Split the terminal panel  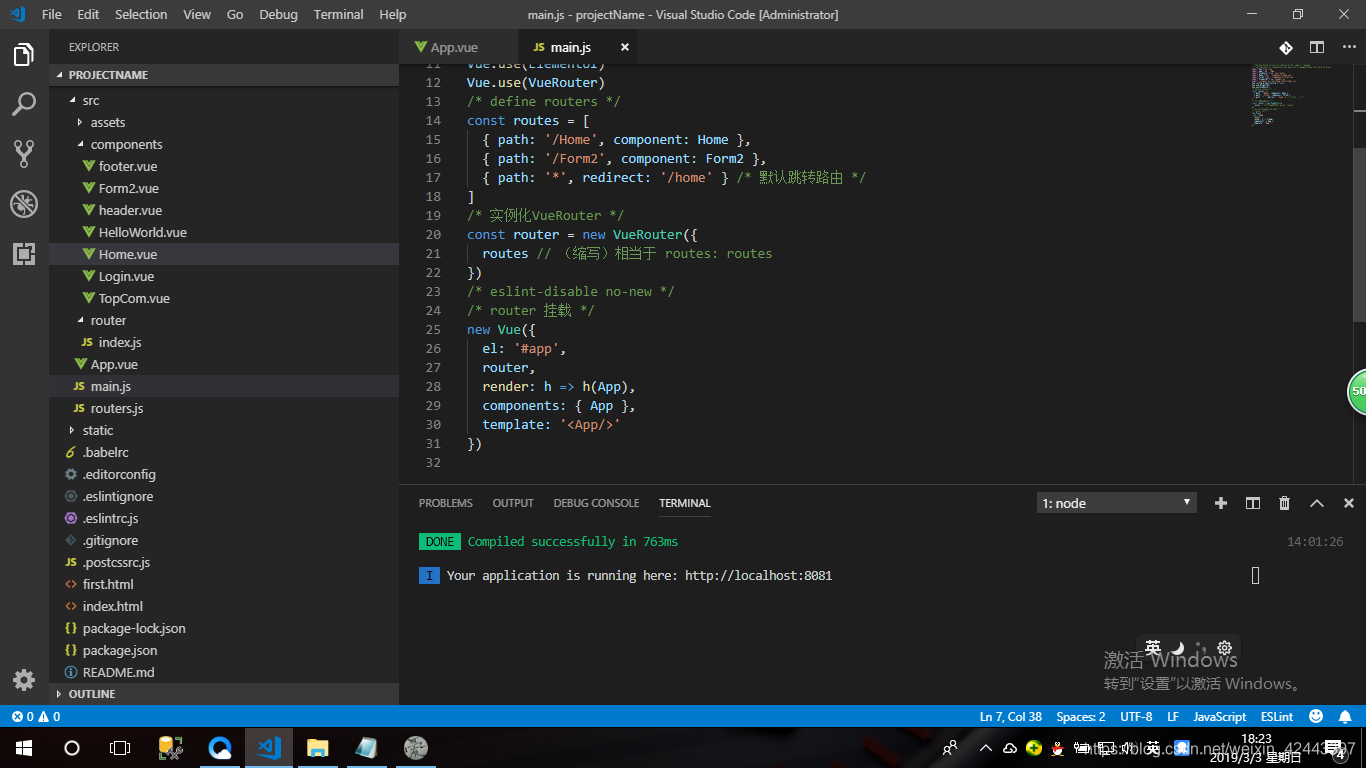click(1252, 503)
